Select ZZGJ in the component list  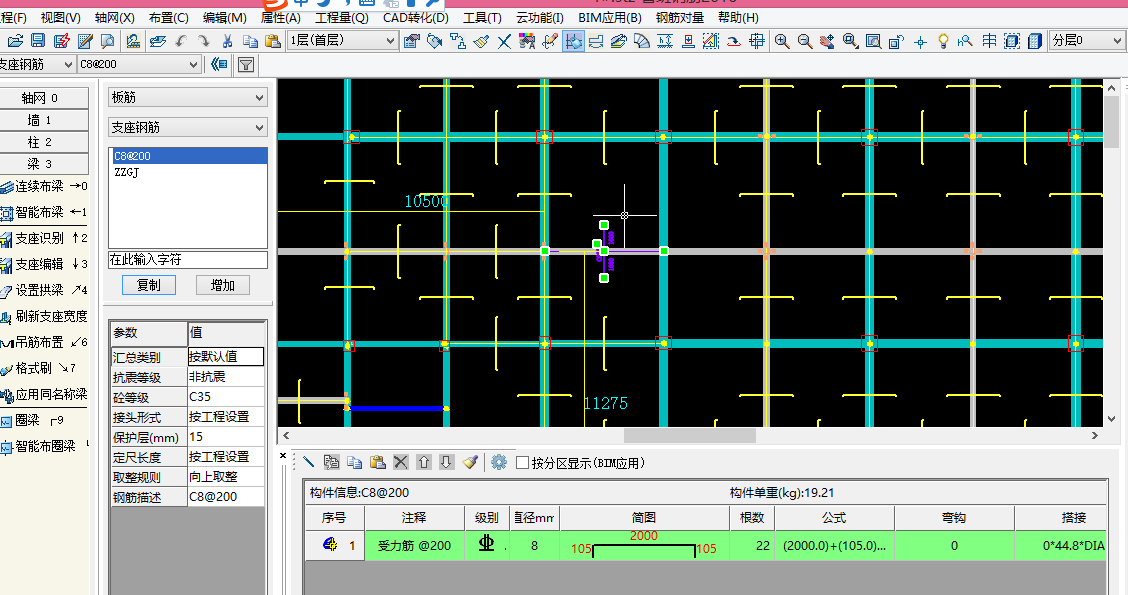(x=188, y=173)
